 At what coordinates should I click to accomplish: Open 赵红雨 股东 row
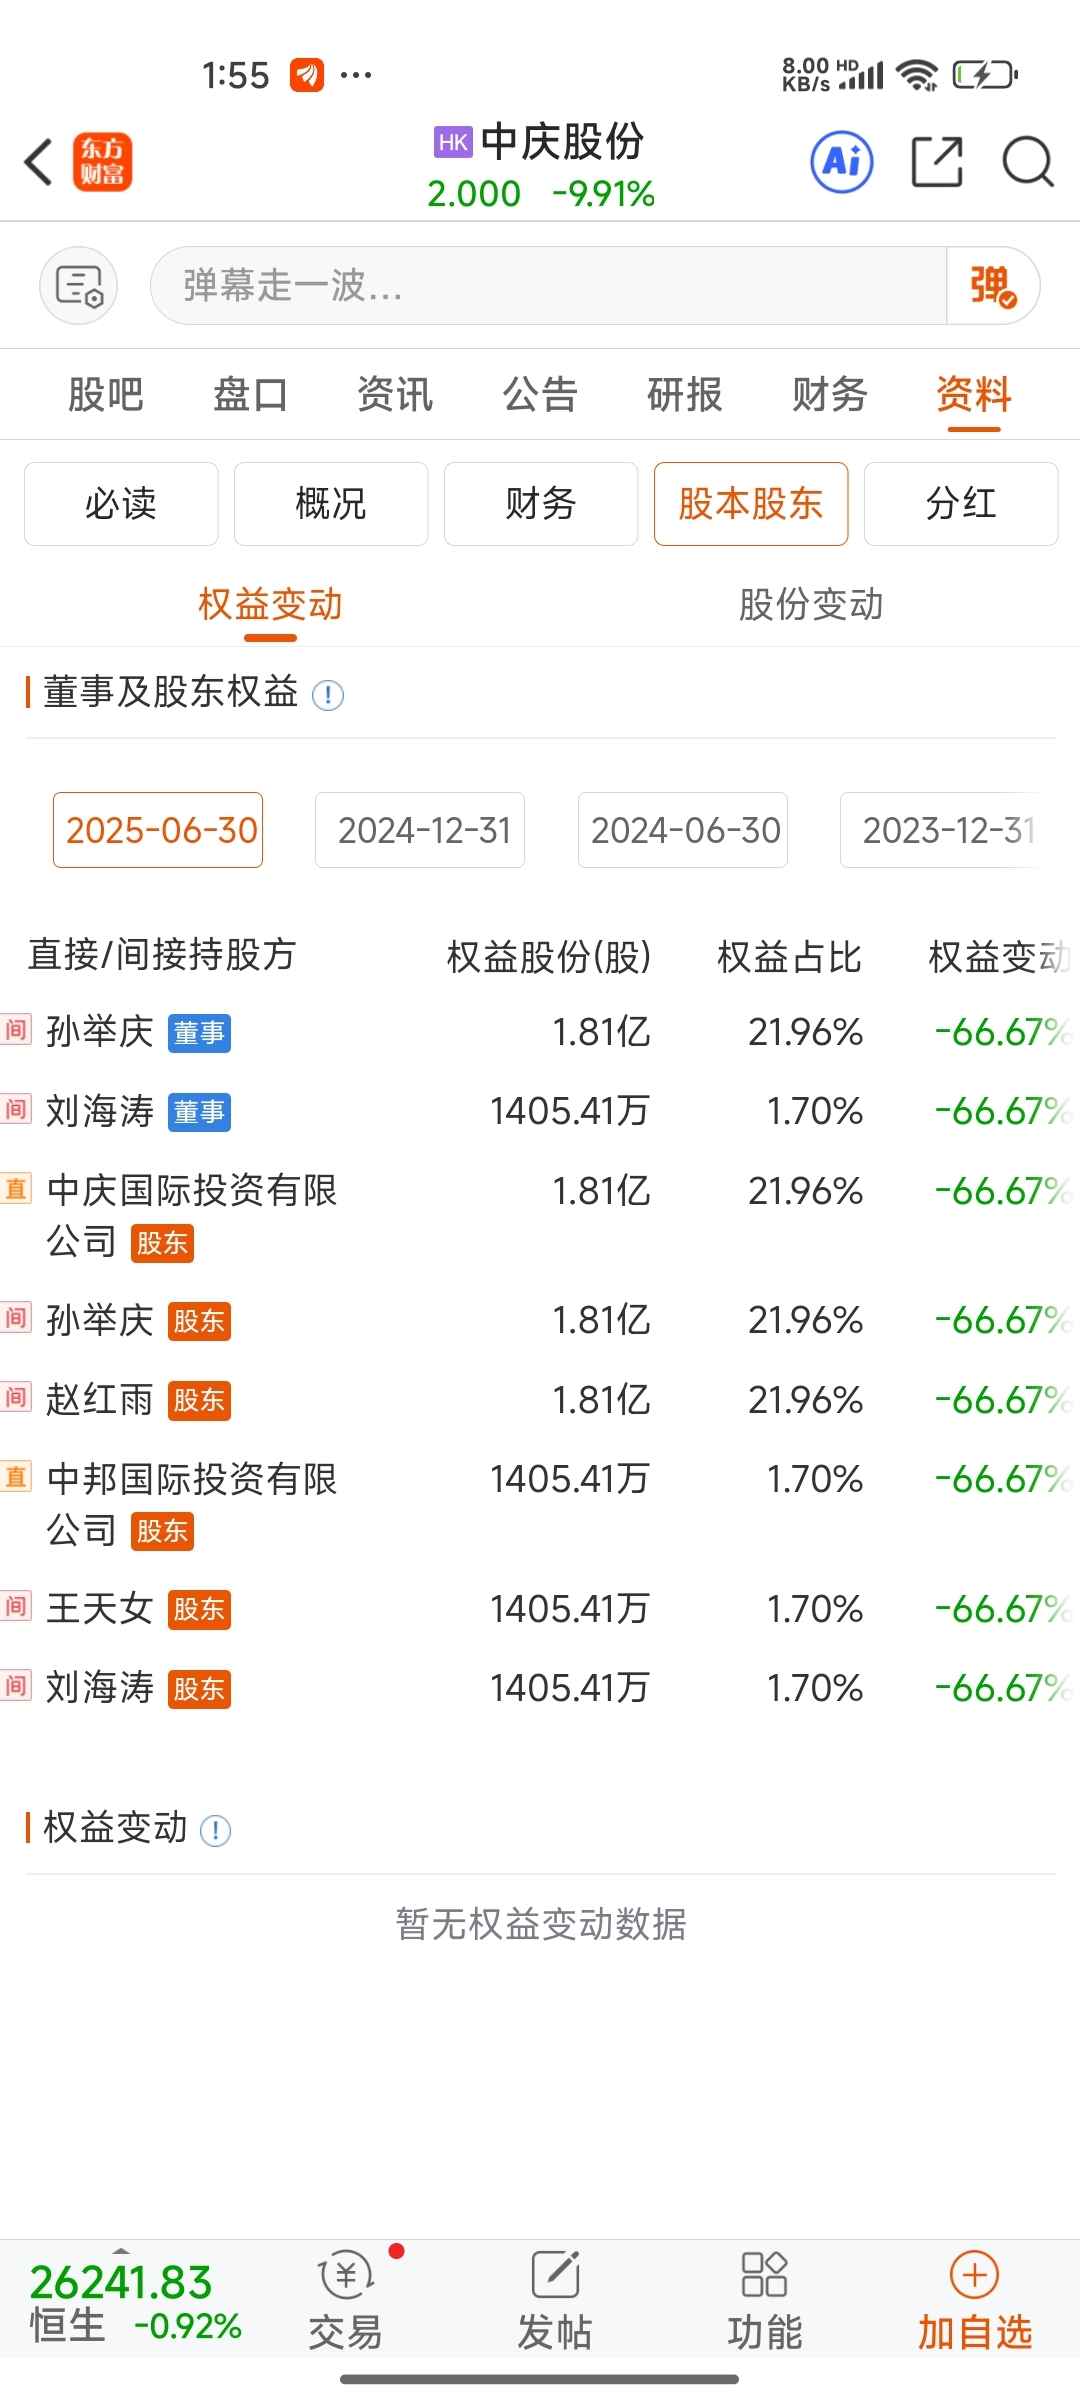[x=540, y=1400]
